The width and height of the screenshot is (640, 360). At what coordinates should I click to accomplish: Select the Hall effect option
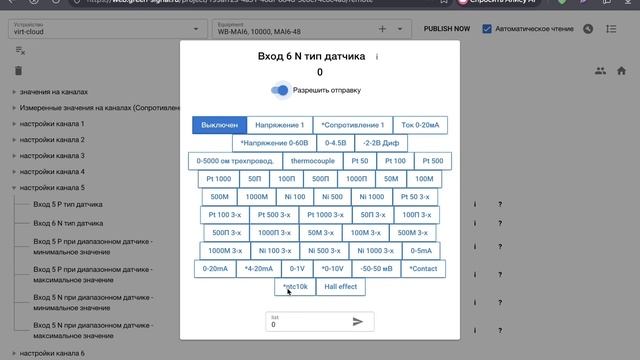(340, 287)
